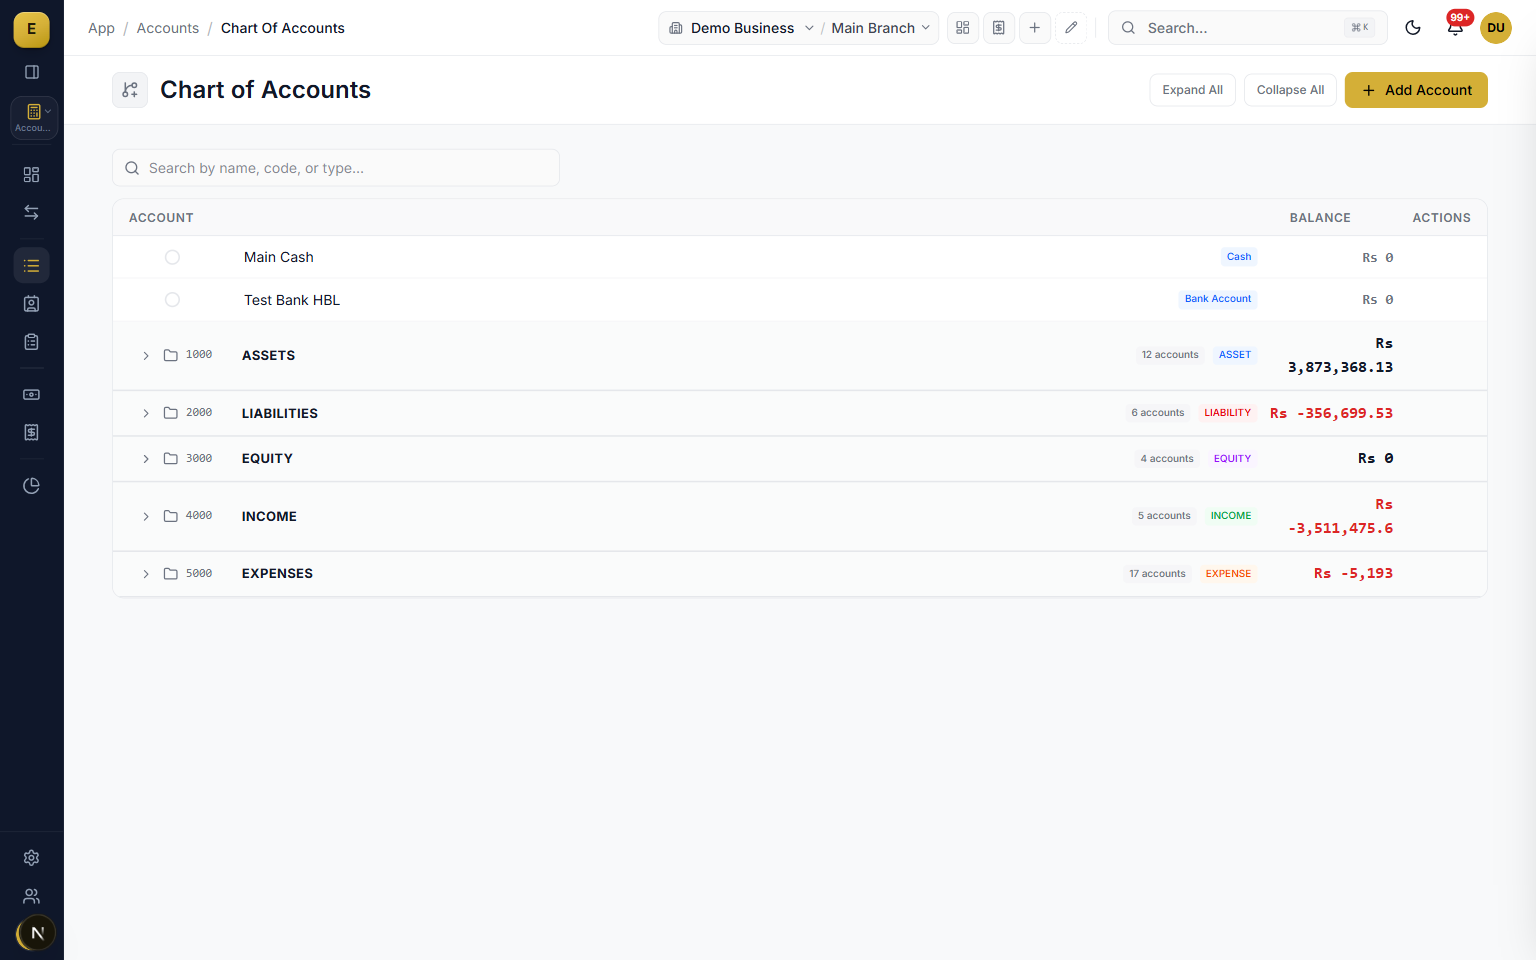Click the ASSET type tag
The height and width of the screenshot is (960, 1536).
[1235, 355]
